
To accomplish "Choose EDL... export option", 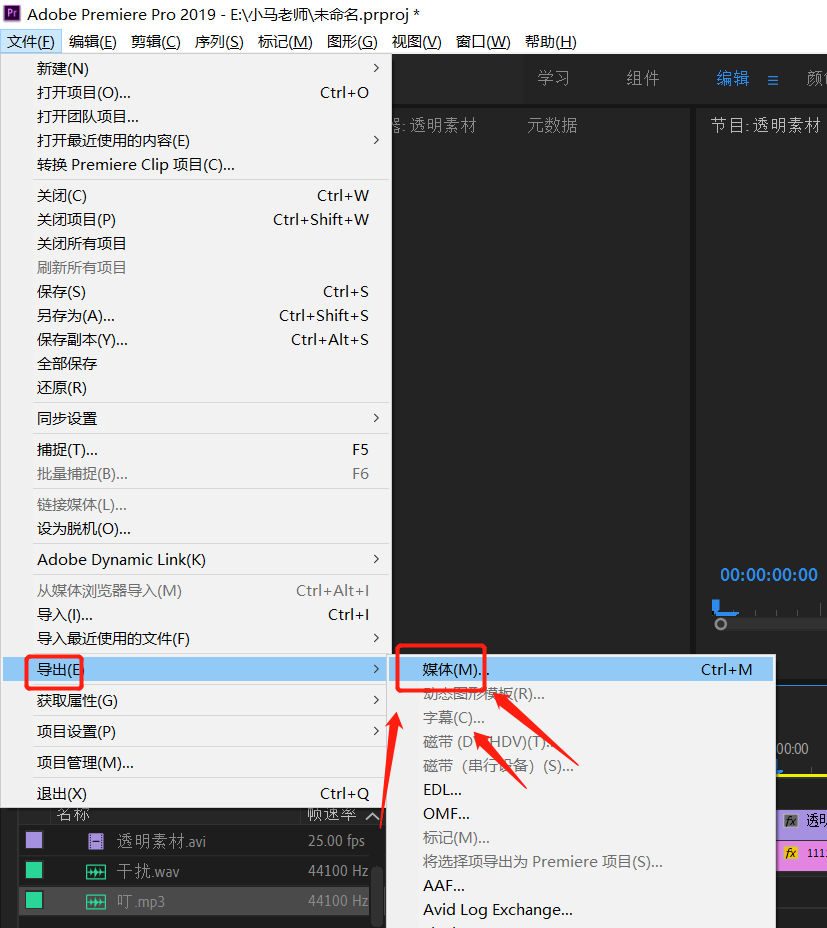I will pyautogui.click(x=581, y=790).
